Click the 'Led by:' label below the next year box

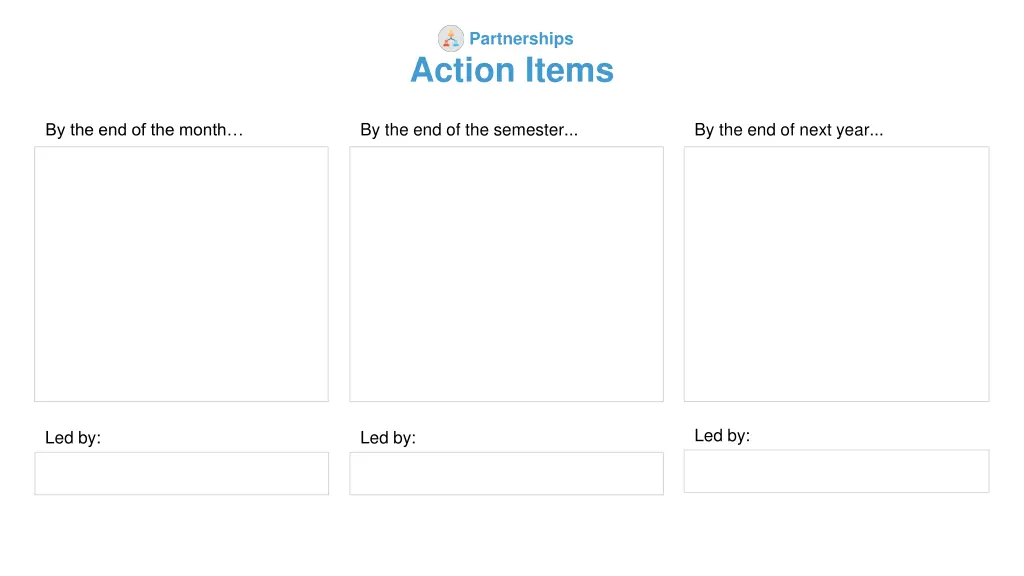722,436
